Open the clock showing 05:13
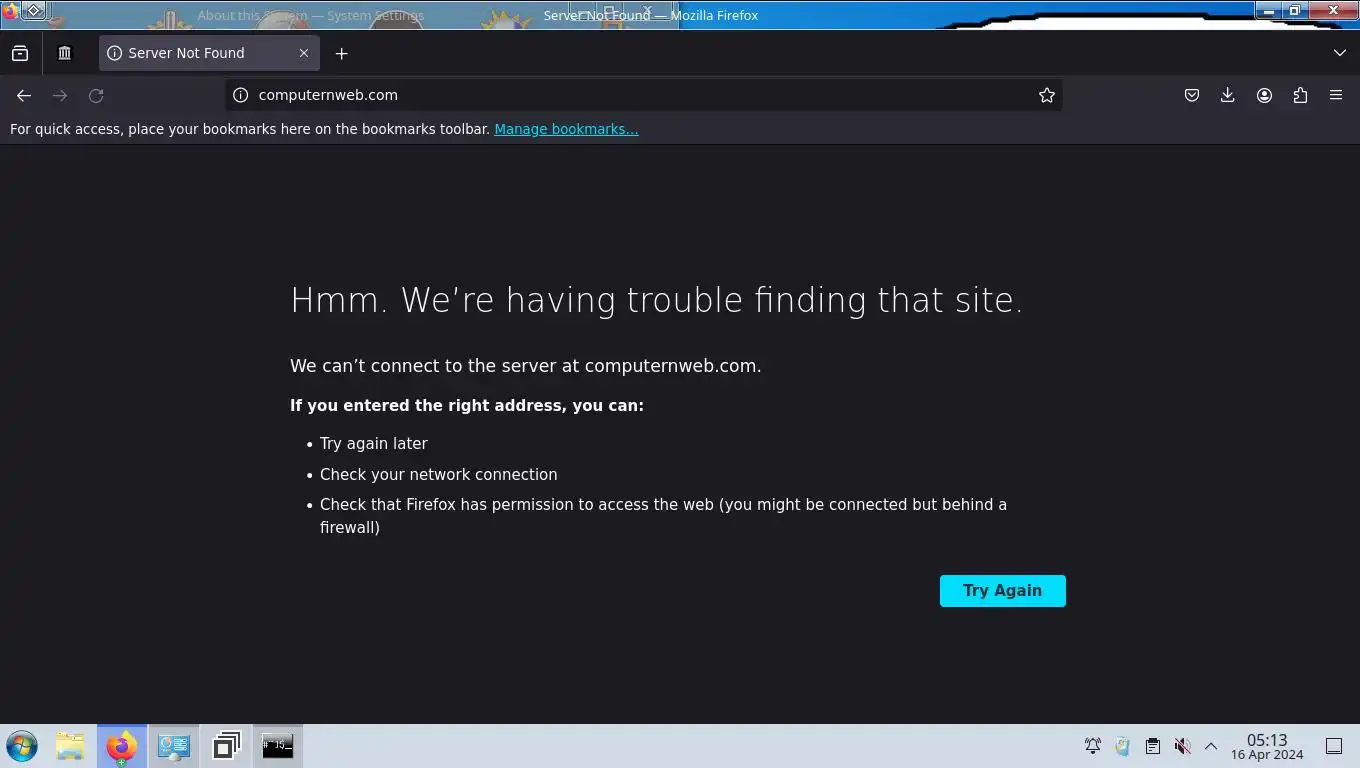Image resolution: width=1360 pixels, height=768 pixels. (1267, 747)
